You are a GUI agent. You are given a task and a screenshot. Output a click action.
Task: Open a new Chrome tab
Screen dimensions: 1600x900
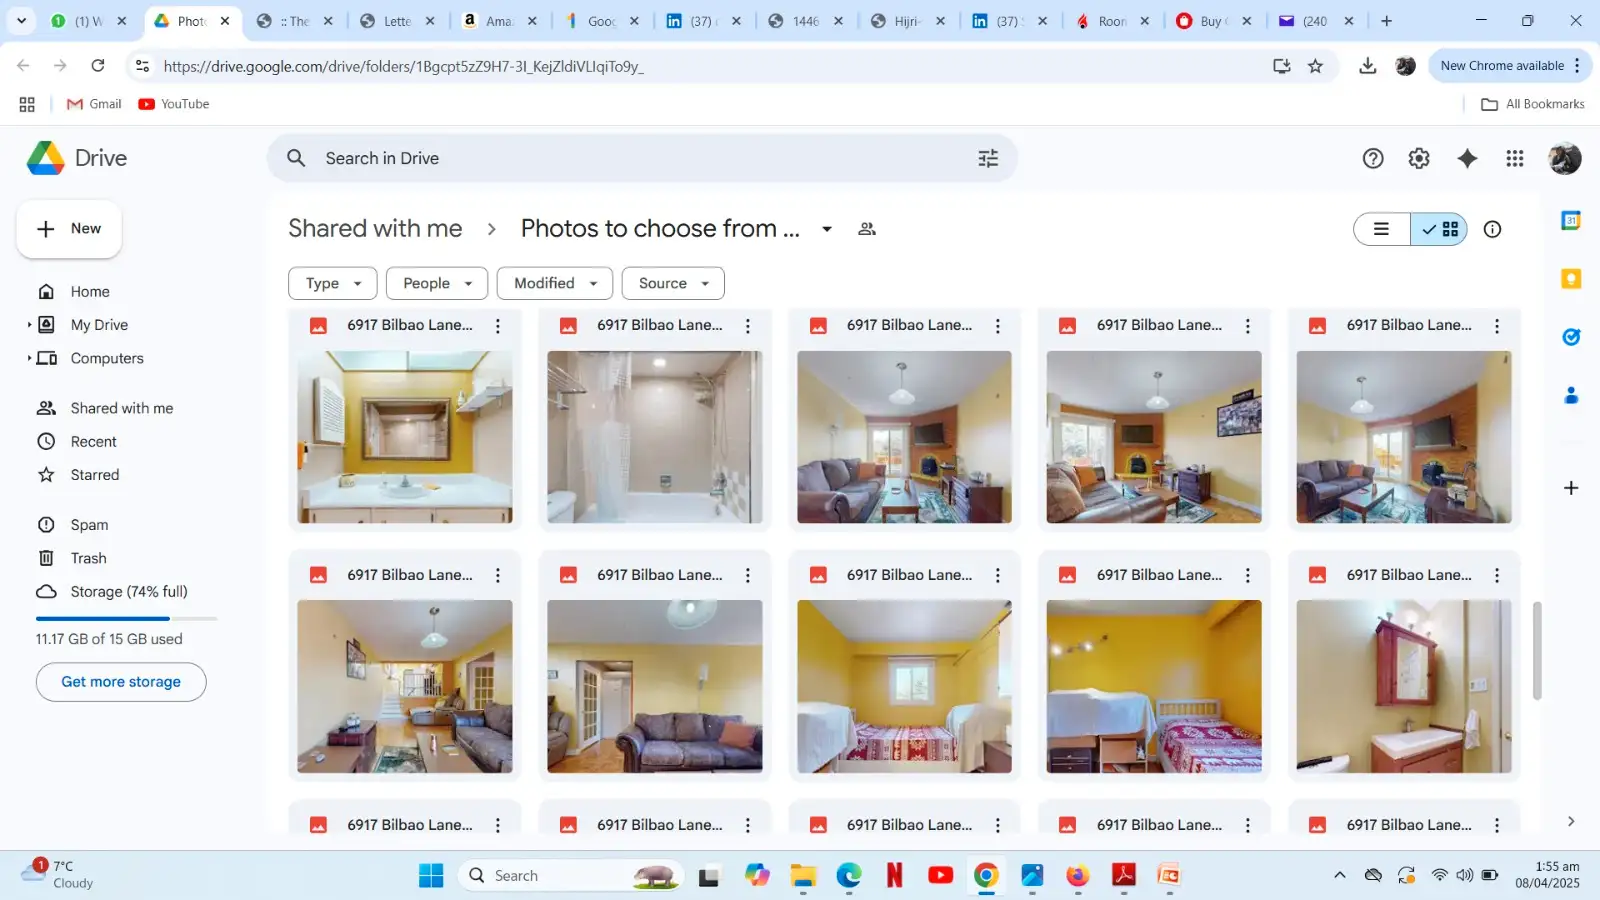point(1386,20)
